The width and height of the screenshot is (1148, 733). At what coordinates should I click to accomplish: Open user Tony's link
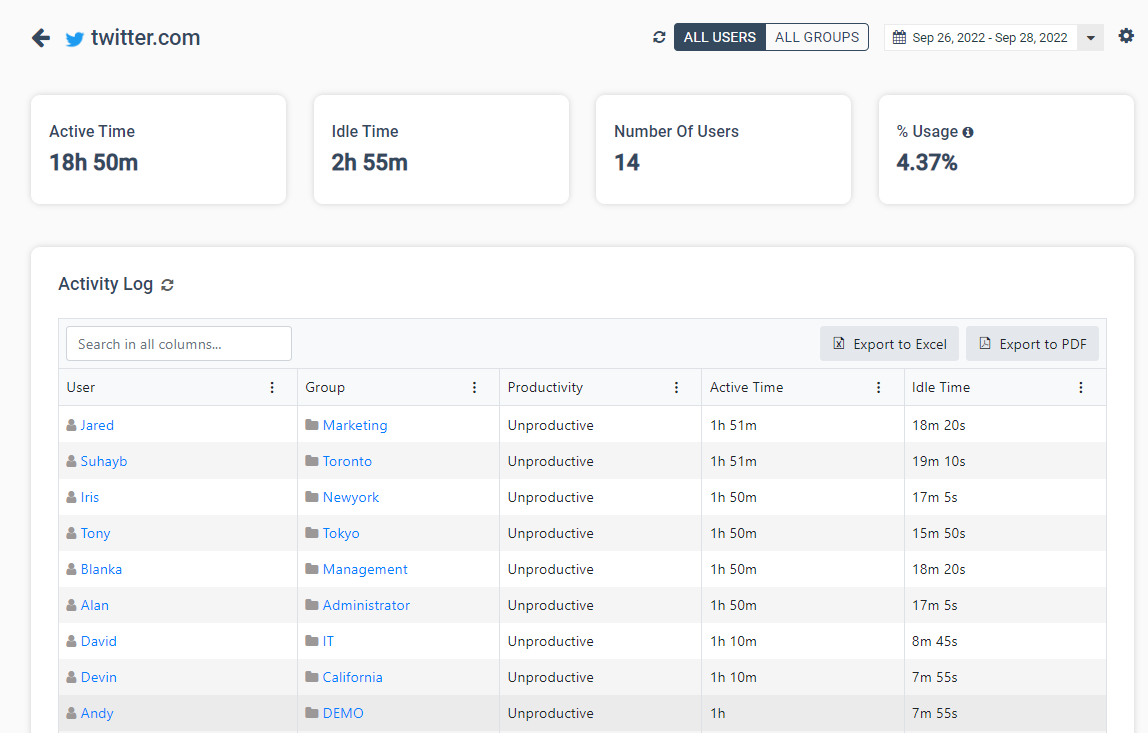coord(95,533)
